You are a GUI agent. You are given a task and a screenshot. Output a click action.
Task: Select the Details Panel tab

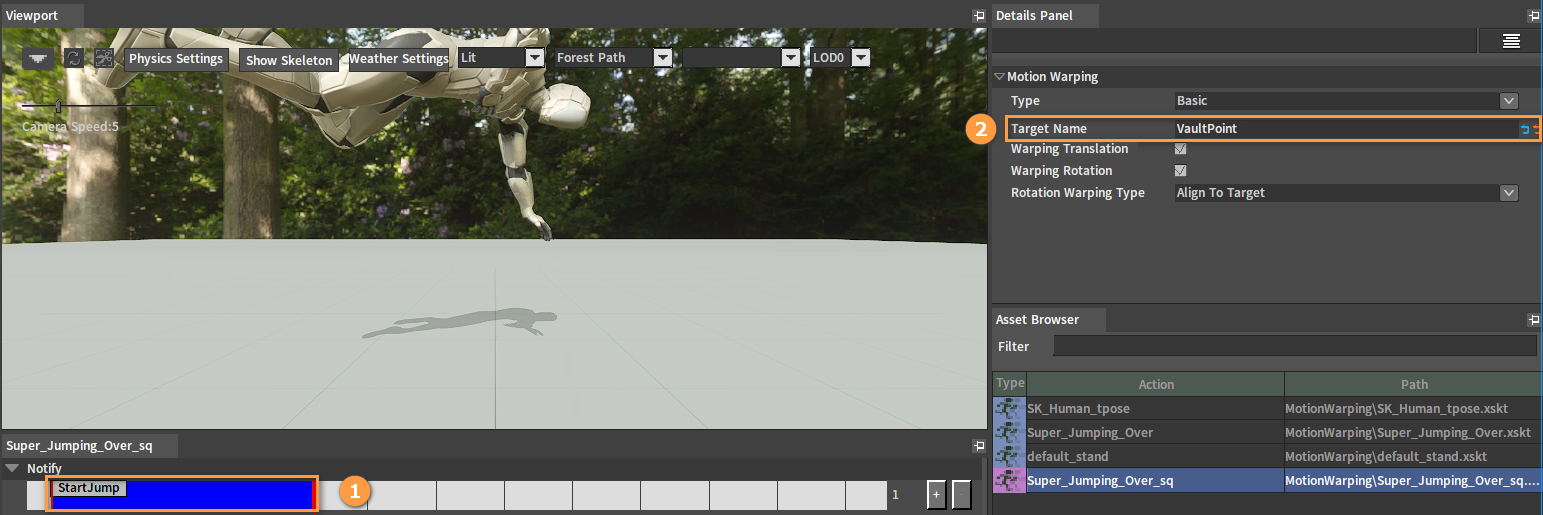[1046, 15]
